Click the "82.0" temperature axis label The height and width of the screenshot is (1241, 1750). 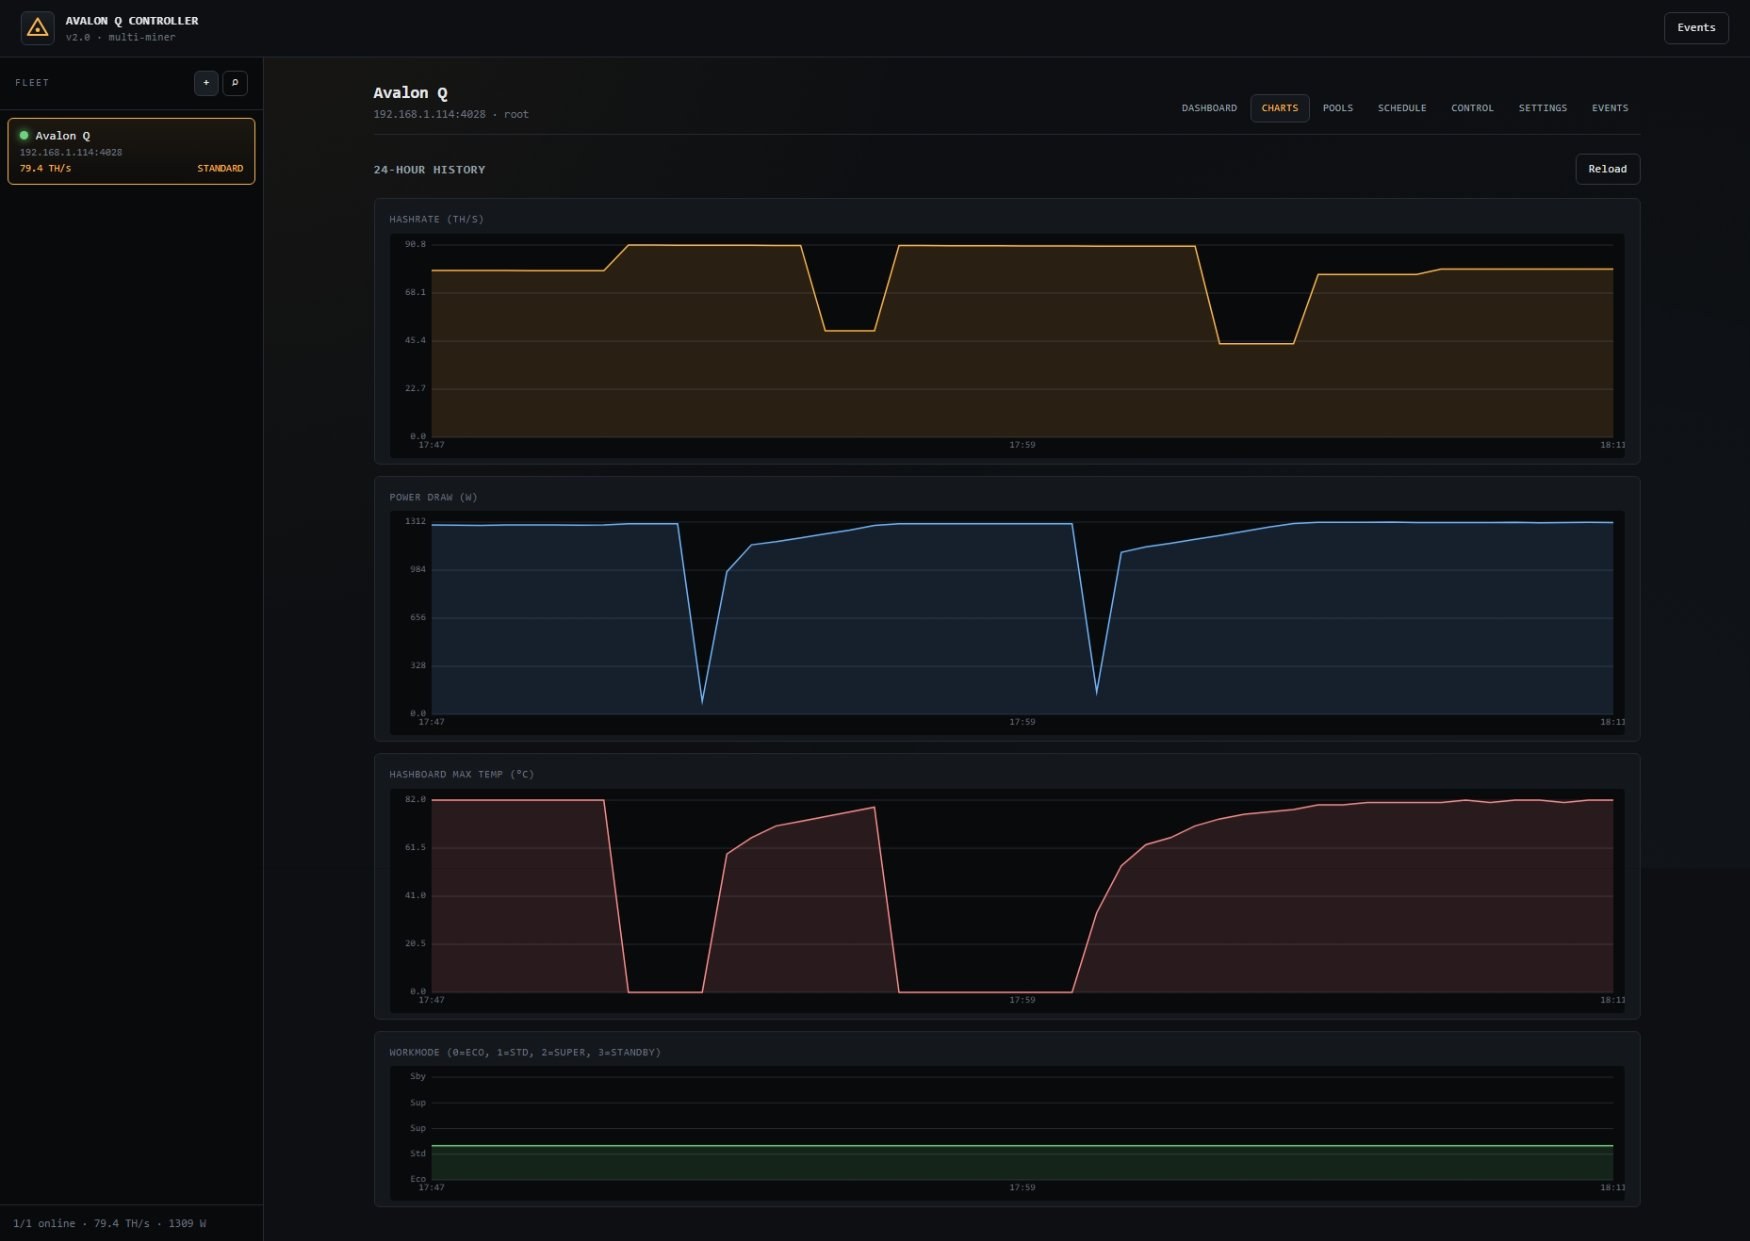click(x=415, y=799)
